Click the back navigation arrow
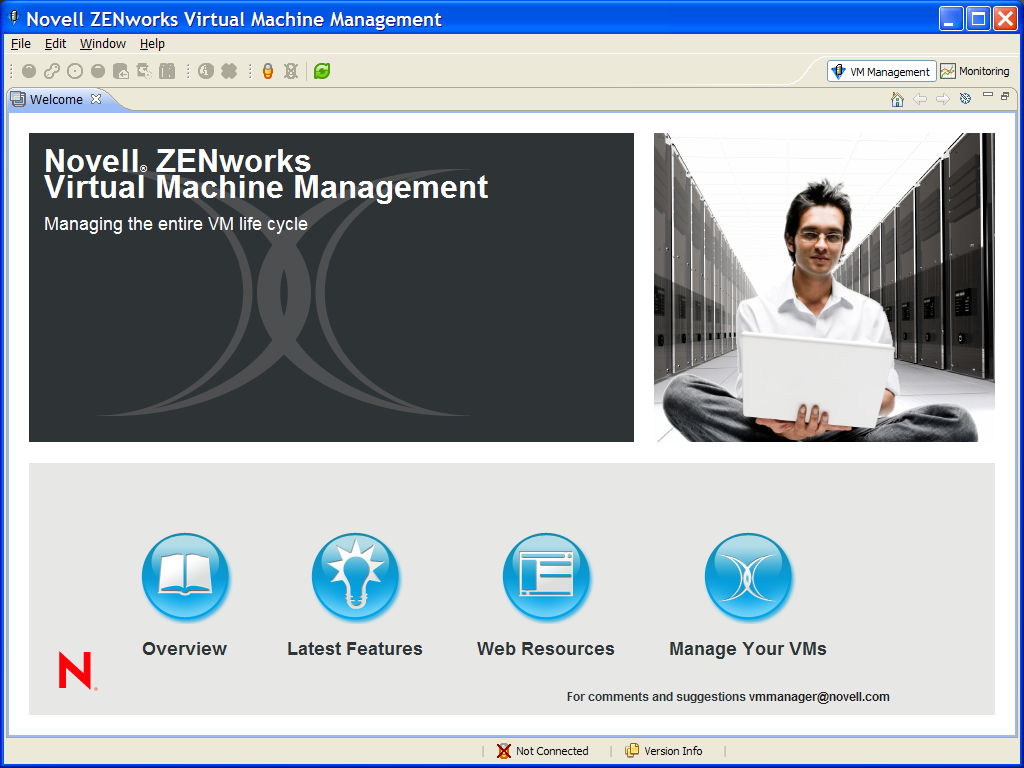 click(x=920, y=98)
